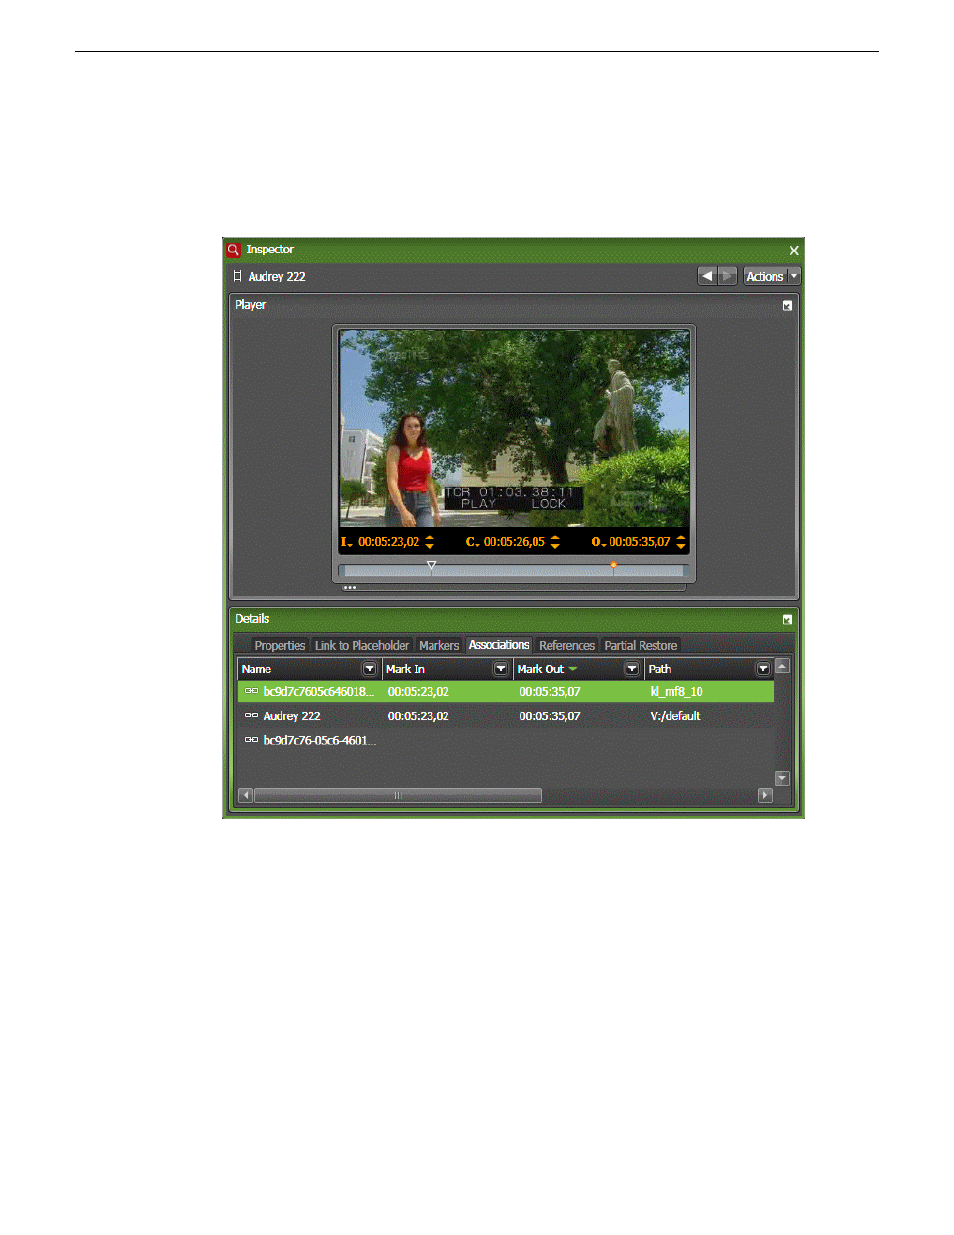954x1235 pixels.
Task: Open the Actions dropdown arrow
Action: pyautogui.click(x=794, y=276)
